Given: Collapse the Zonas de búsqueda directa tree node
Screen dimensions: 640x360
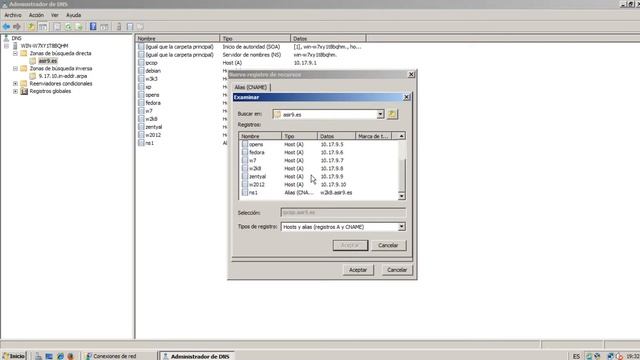Looking at the screenshot, I should coord(15,53).
